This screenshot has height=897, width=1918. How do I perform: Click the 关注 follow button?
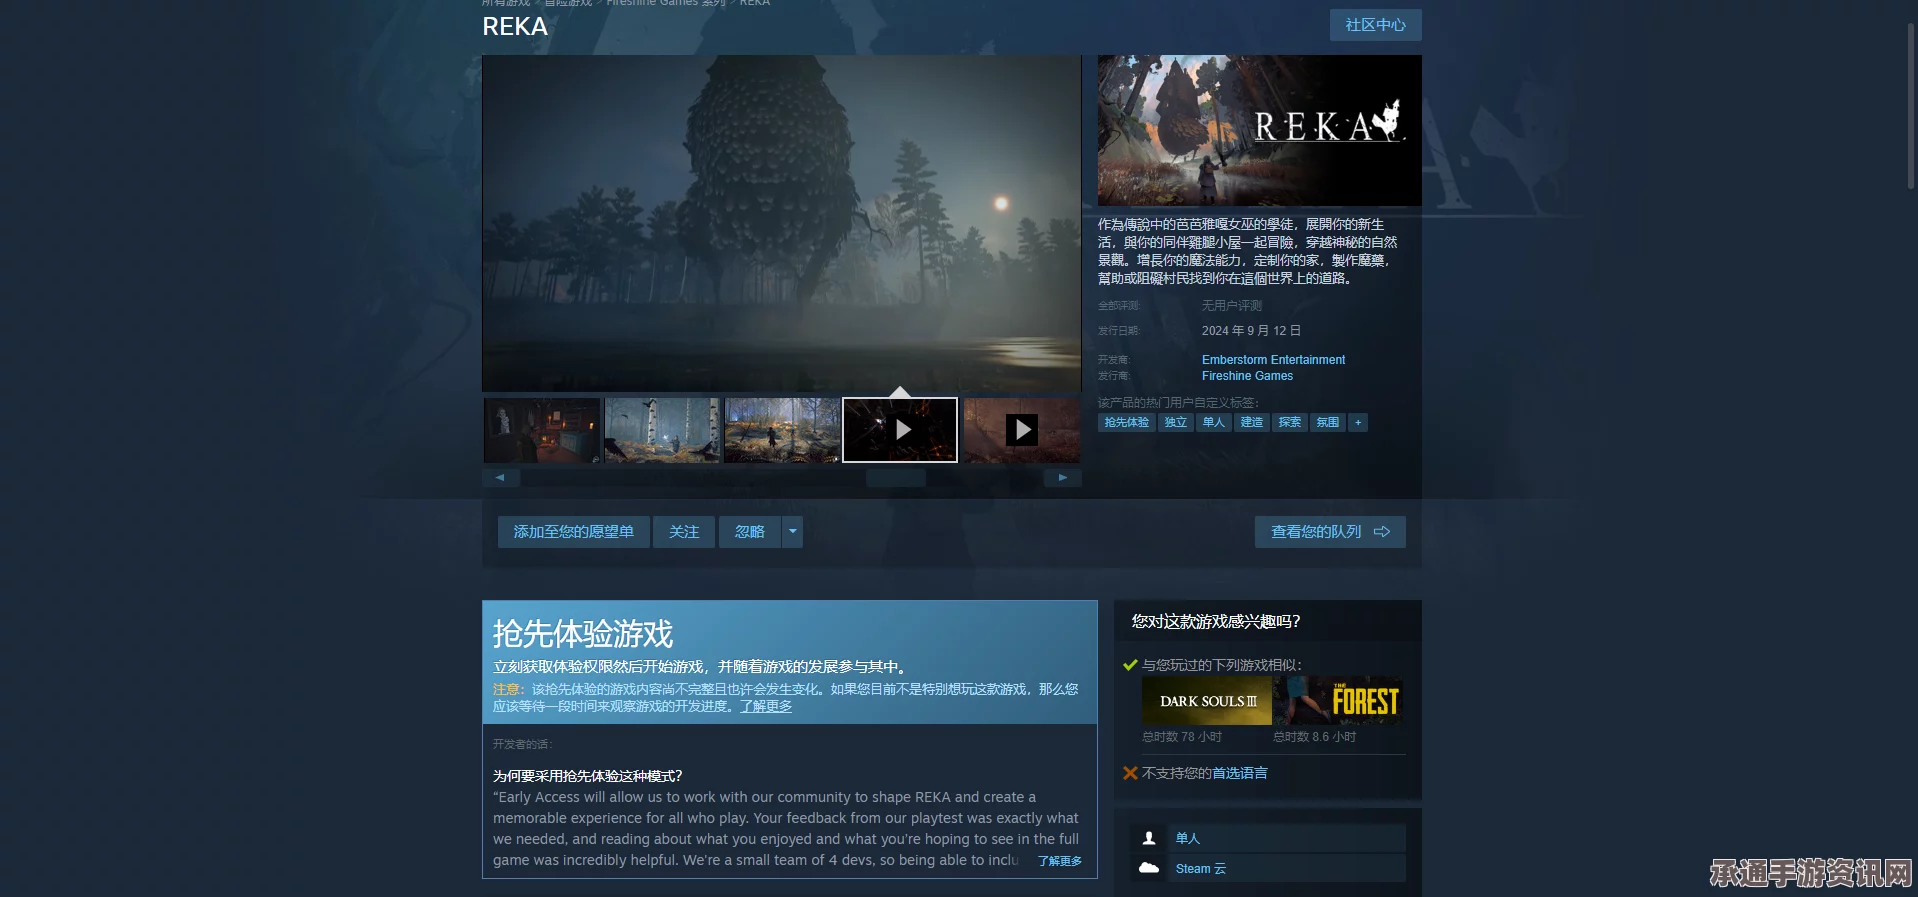684,532
